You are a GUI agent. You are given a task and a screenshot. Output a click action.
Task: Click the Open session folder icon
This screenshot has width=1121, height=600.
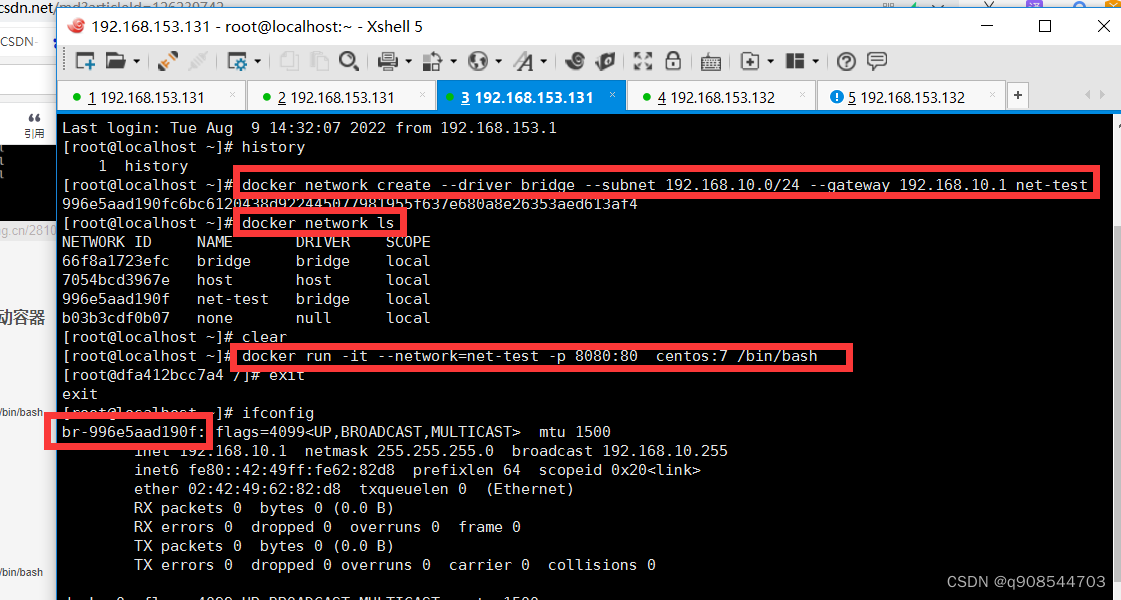coord(115,62)
